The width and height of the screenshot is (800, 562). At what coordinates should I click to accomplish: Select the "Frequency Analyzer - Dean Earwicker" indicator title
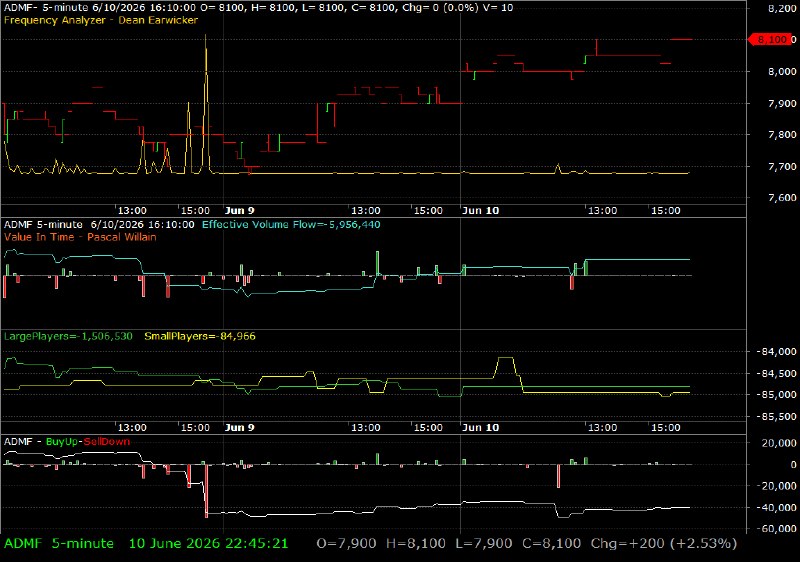click(101, 20)
